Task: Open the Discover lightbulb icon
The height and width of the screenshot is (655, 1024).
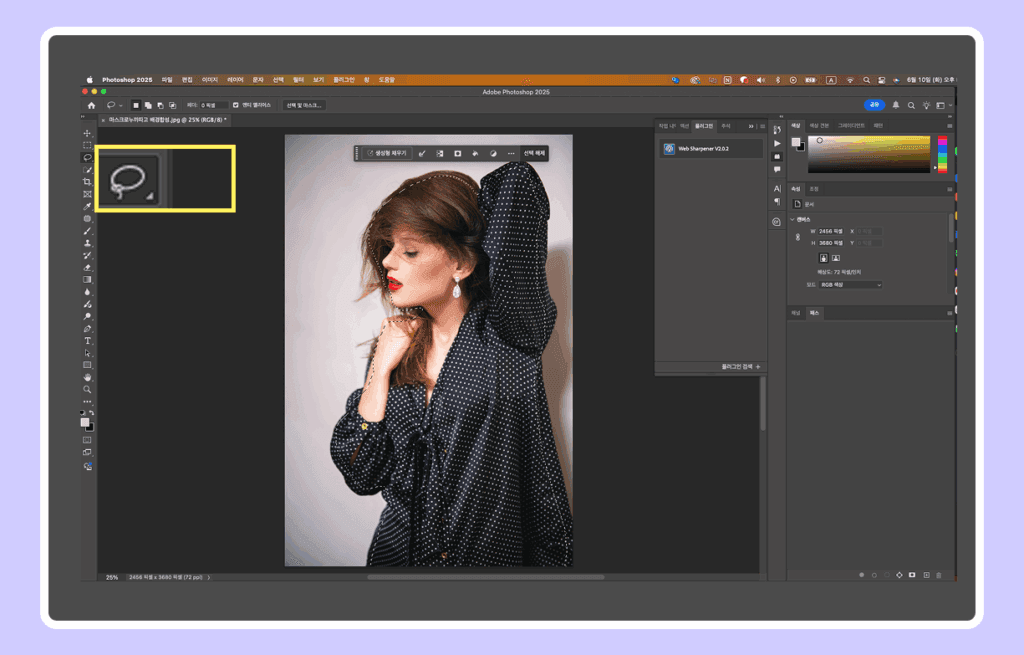Action: pyautogui.click(x=926, y=105)
